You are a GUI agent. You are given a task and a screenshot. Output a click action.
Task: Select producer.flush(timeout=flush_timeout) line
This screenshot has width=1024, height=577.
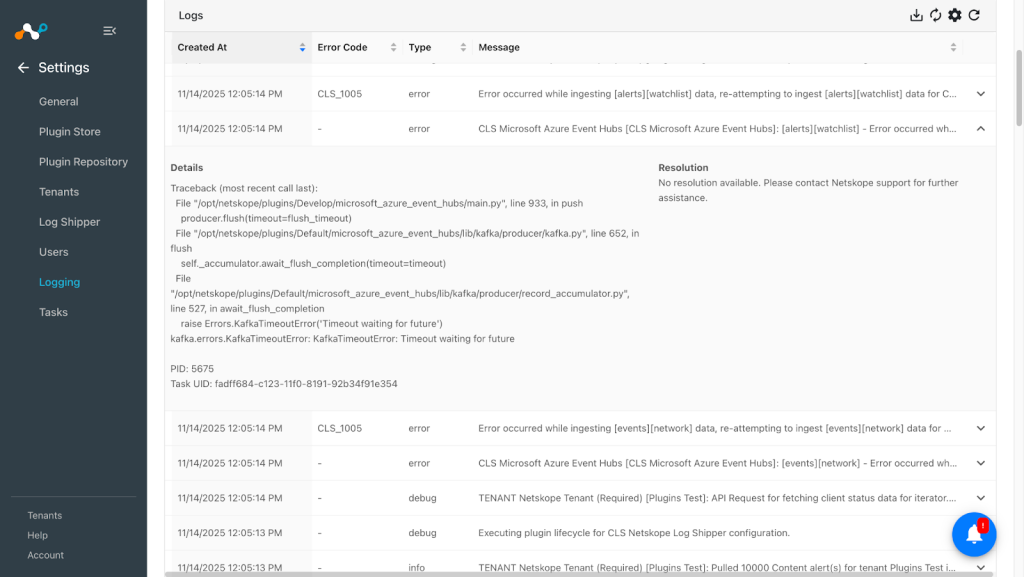click(x=266, y=218)
